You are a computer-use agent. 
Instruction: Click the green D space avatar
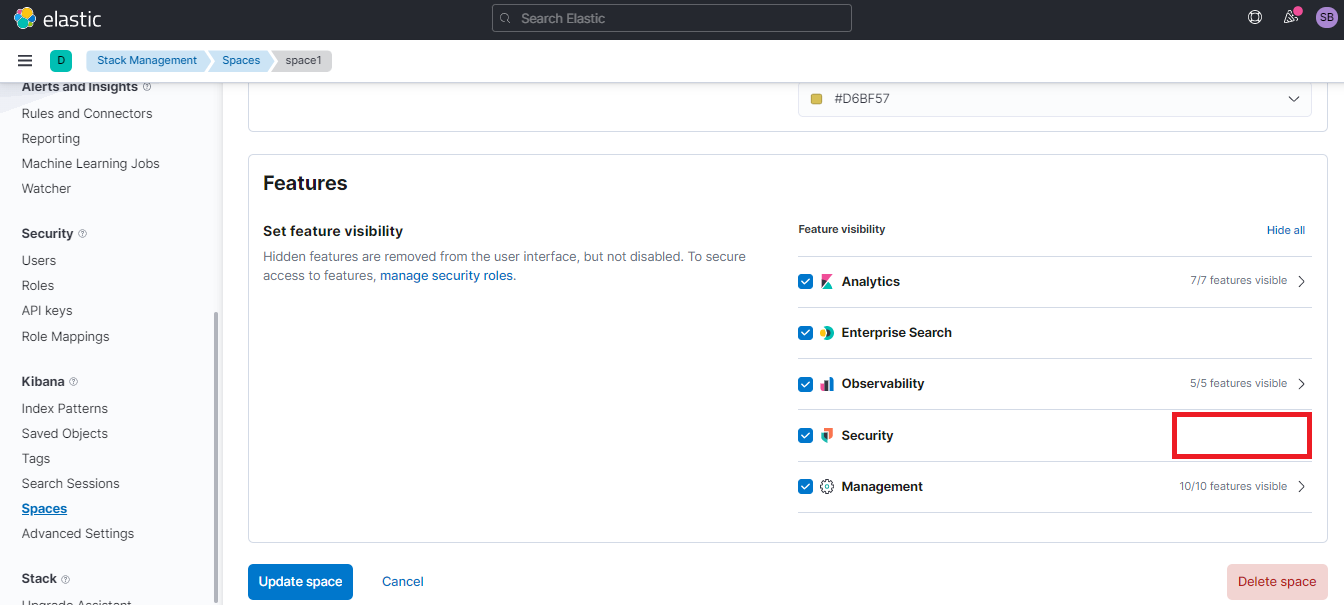[x=61, y=61]
